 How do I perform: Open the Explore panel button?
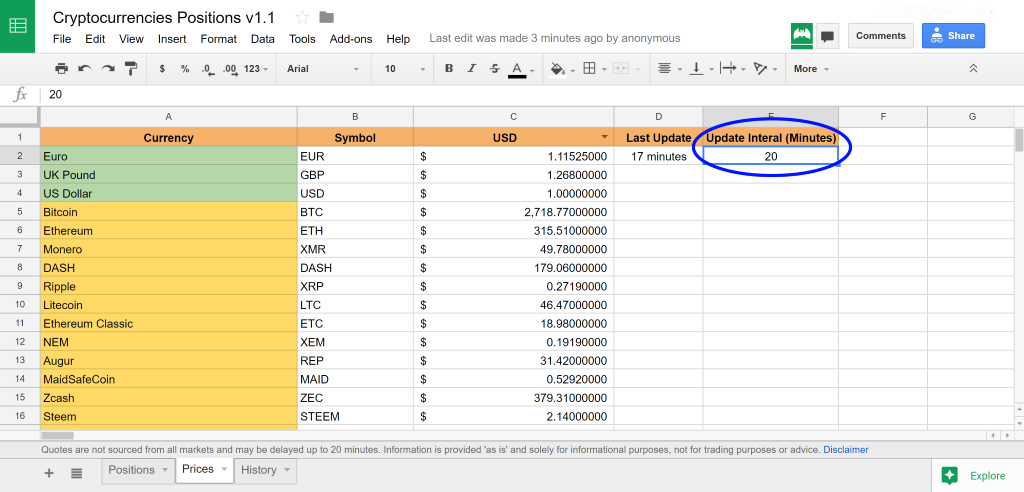click(978, 476)
